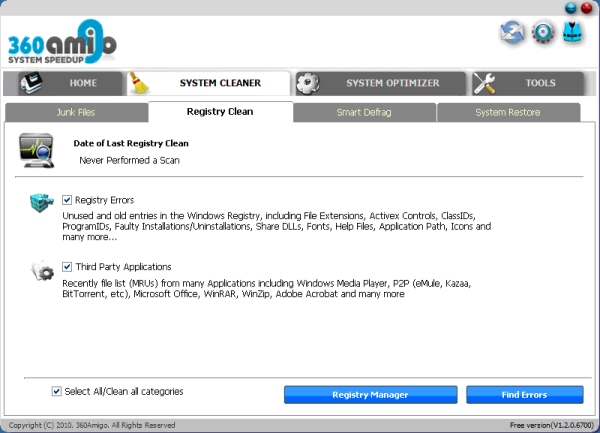
Task: Minimize window with blue round button
Action: click(571, 8)
